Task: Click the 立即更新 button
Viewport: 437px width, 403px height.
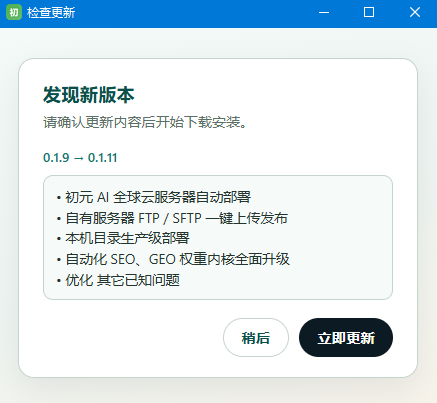Action: click(346, 337)
